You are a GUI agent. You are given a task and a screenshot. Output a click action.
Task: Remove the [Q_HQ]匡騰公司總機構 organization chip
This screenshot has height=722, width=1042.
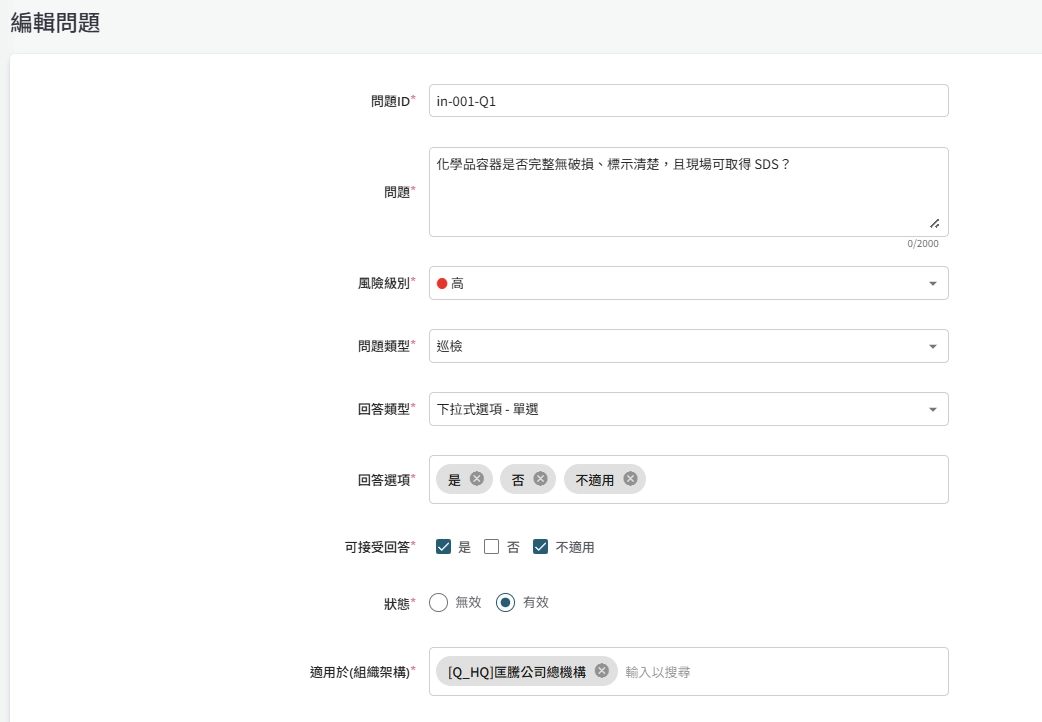point(601,671)
